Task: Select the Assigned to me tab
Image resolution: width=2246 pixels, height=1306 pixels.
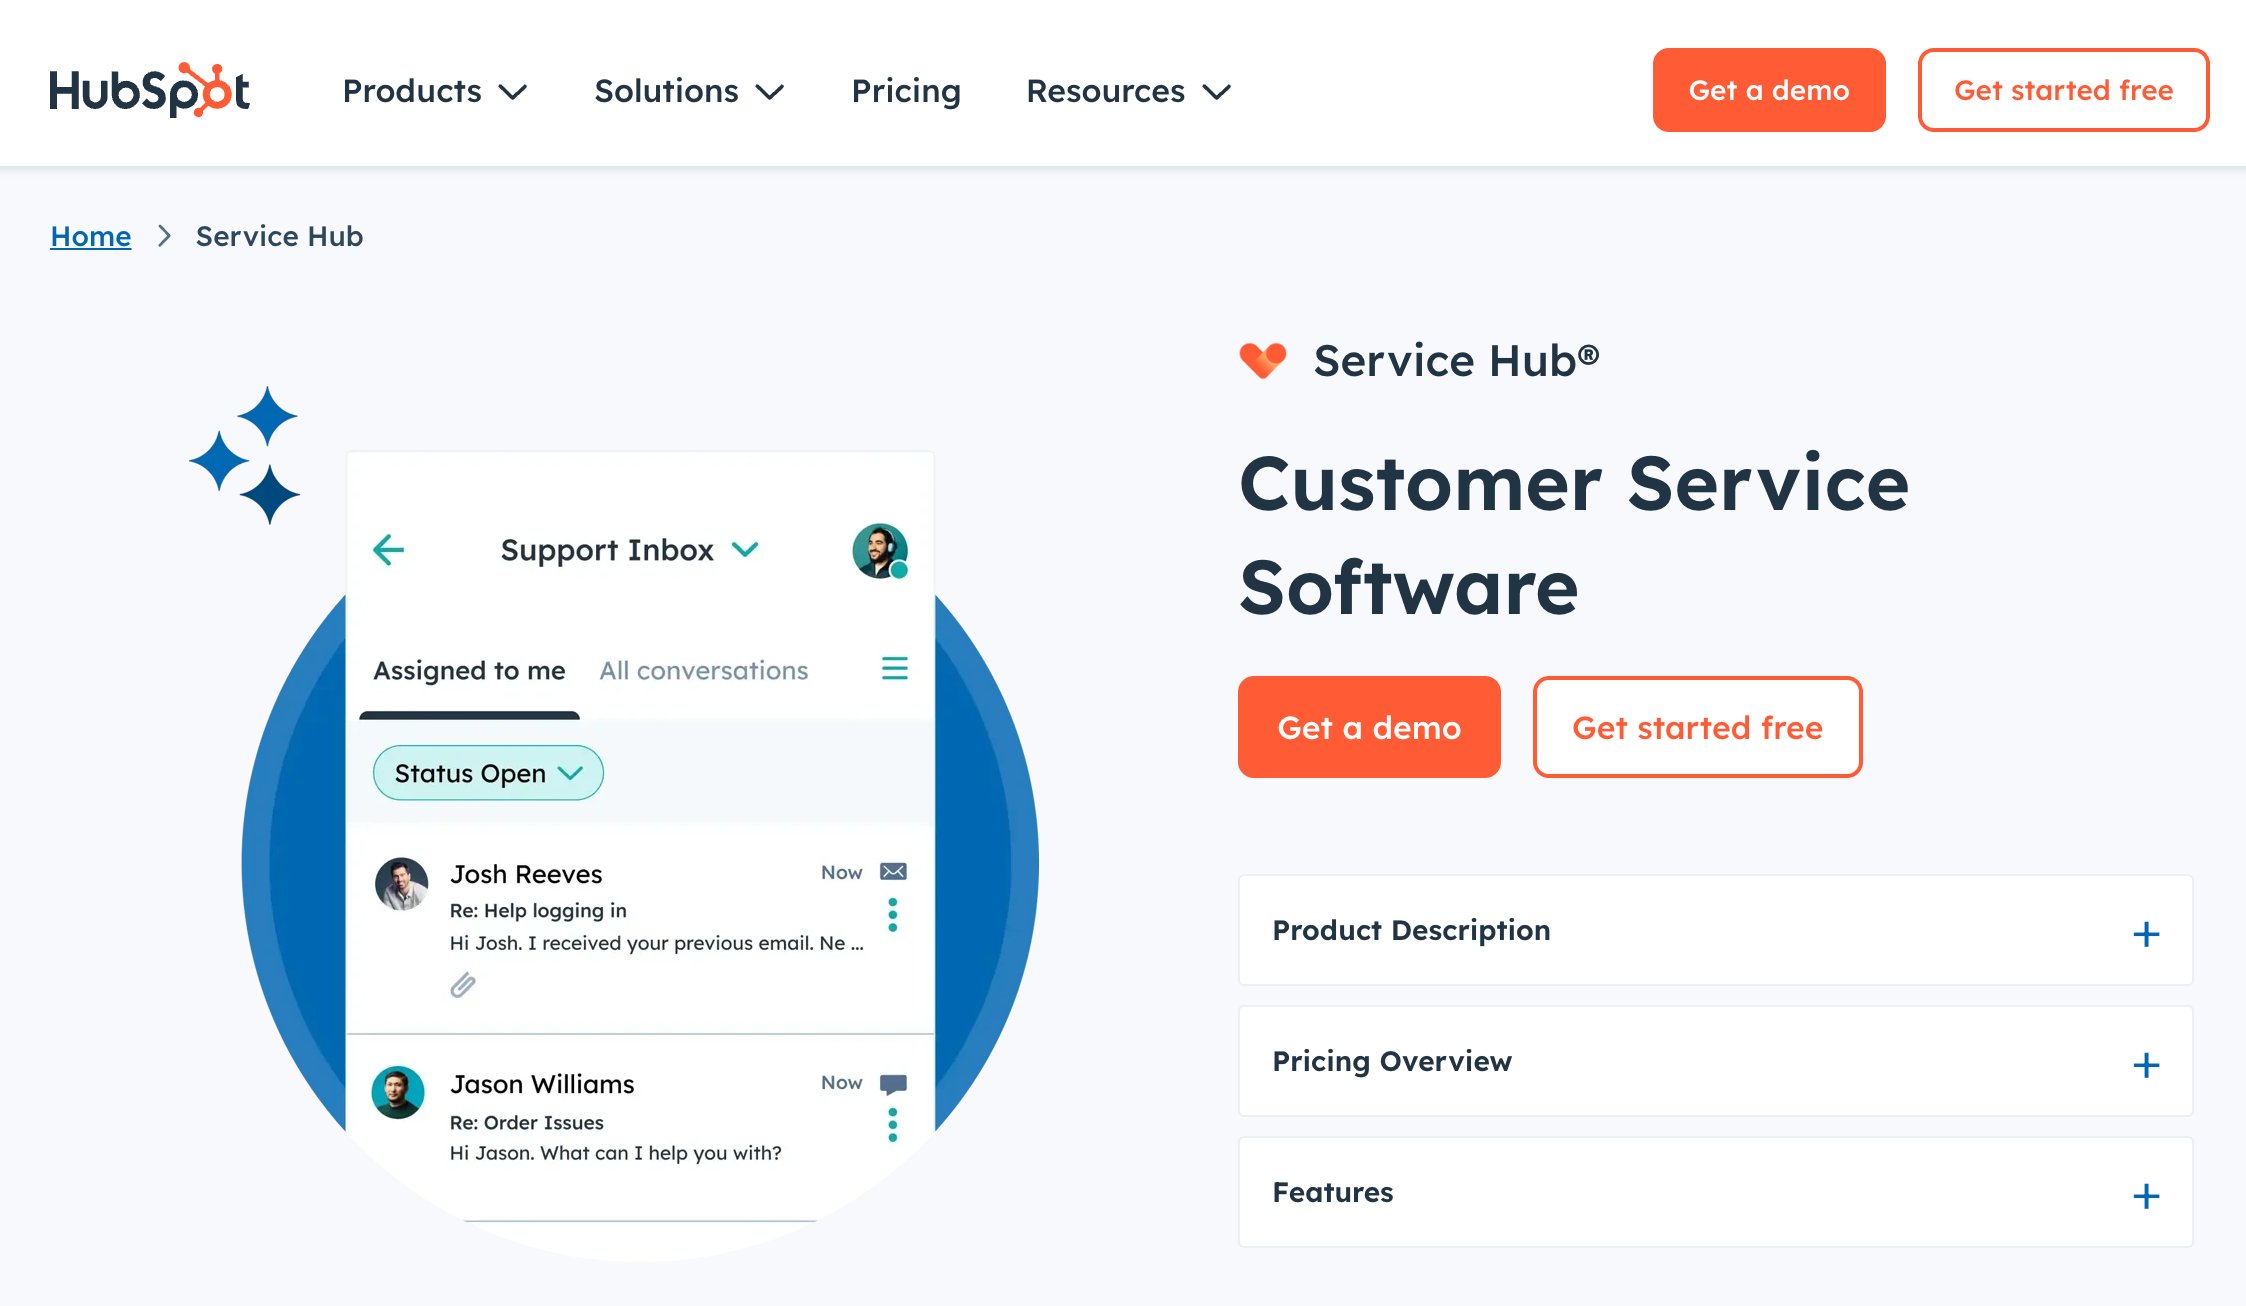Action: pos(468,670)
